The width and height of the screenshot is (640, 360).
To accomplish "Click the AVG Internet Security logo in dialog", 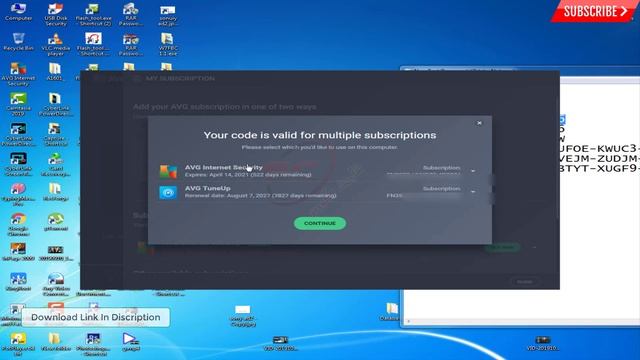I will pyautogui.click(x=168, y=171).
